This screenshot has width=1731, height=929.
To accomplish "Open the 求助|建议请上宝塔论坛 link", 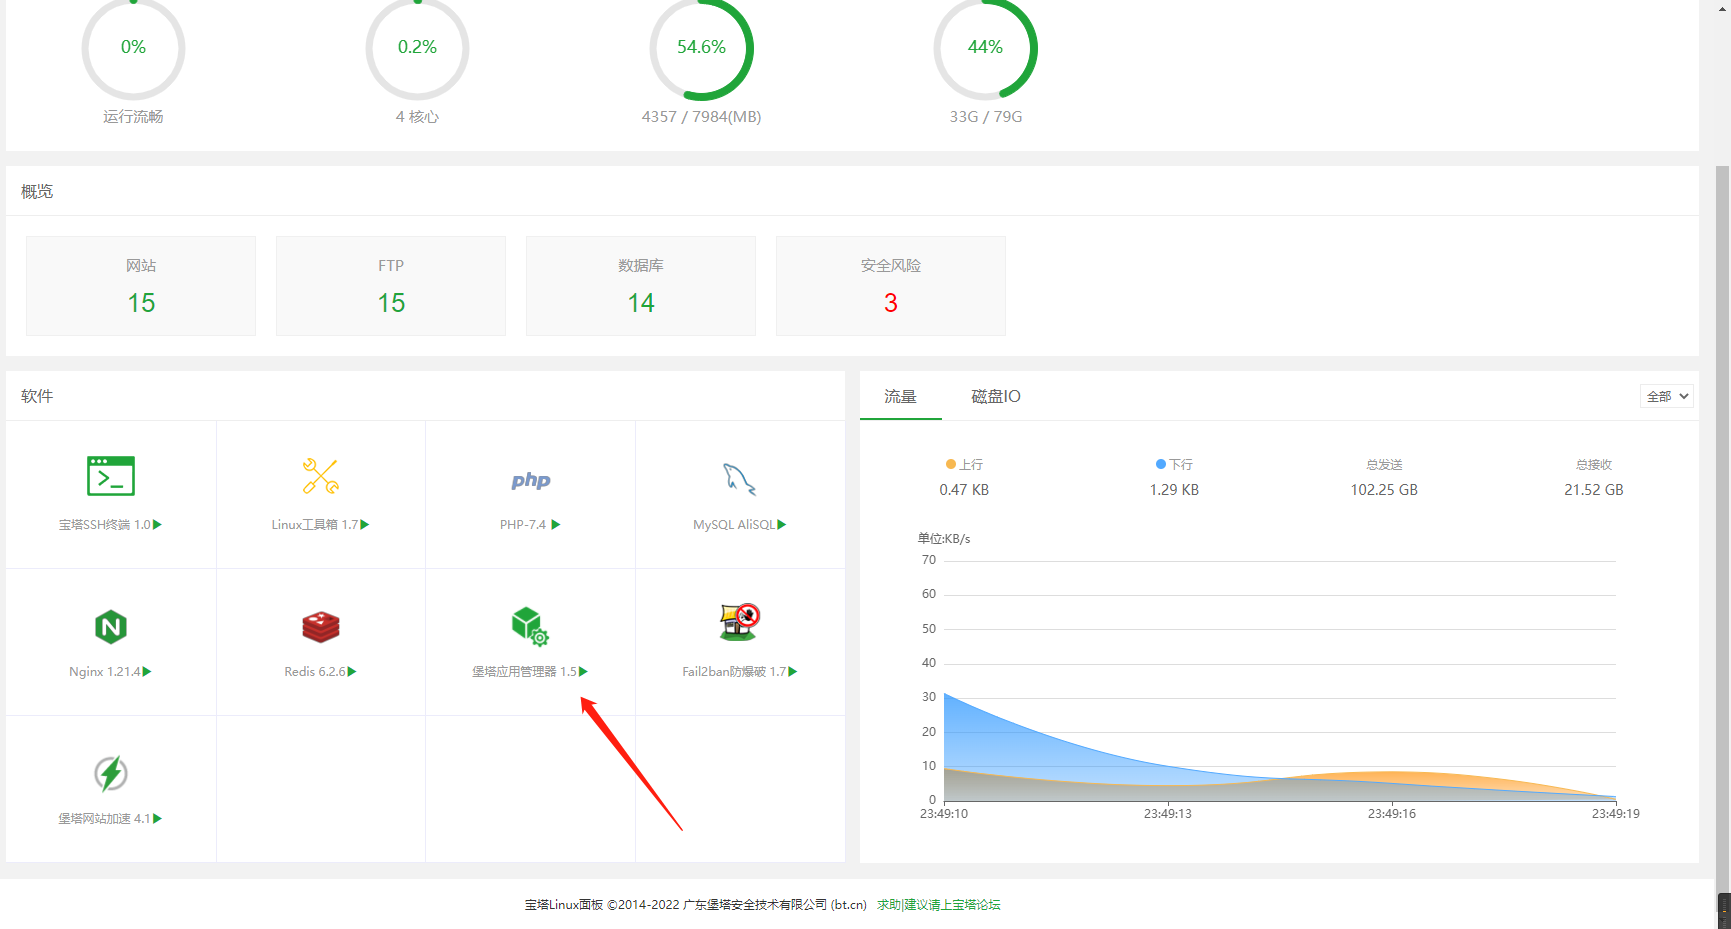I will point(939,904).
